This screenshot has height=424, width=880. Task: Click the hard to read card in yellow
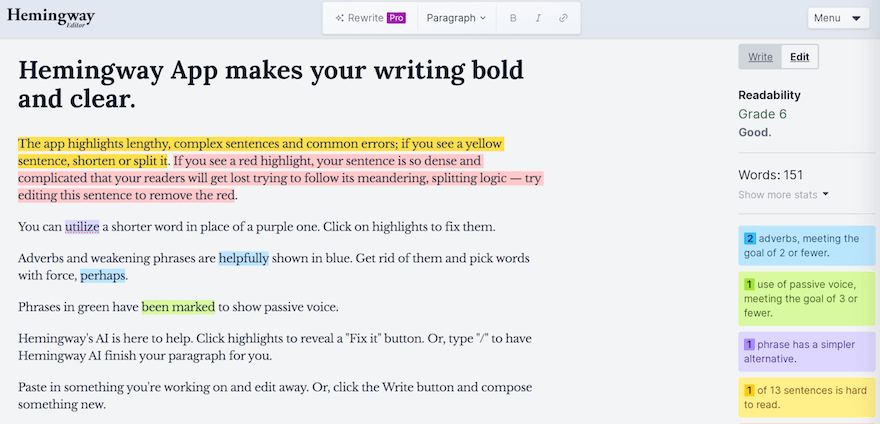pos(806,398)
